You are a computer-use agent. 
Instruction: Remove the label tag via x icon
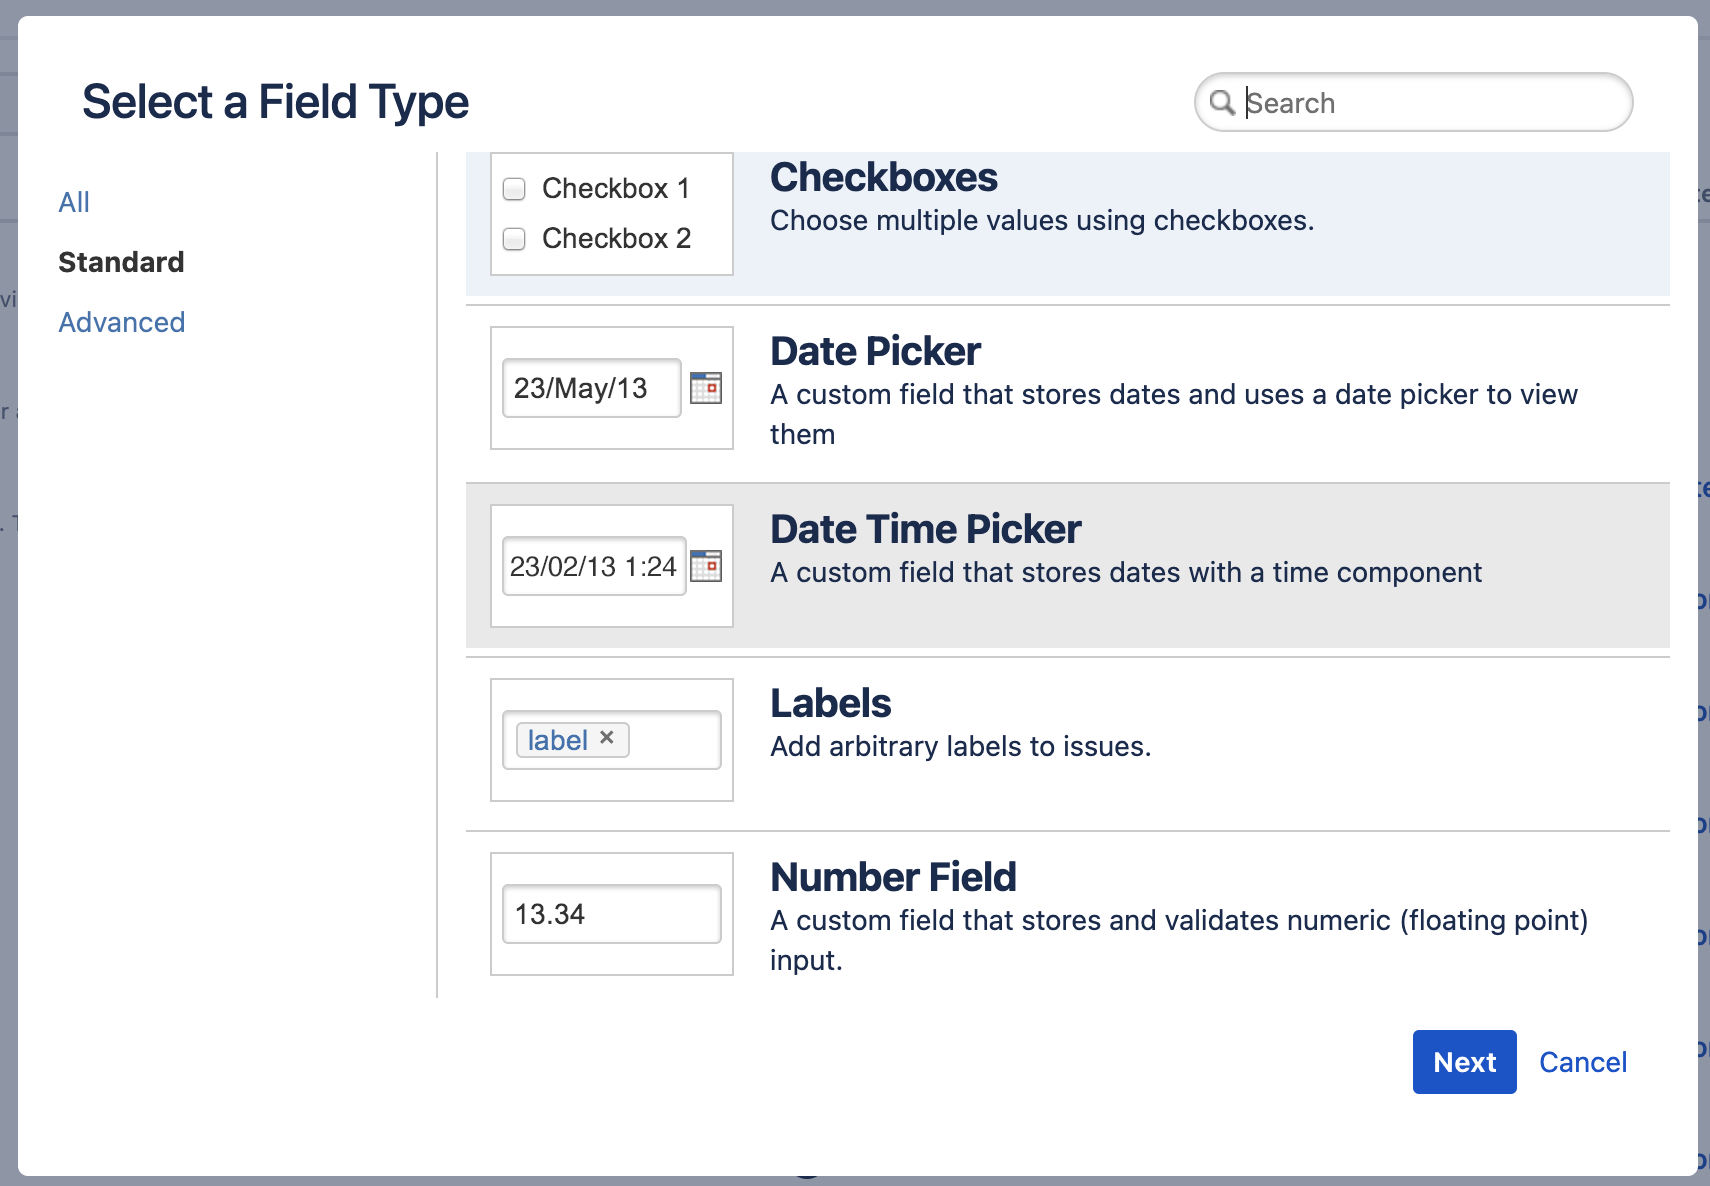607,738
